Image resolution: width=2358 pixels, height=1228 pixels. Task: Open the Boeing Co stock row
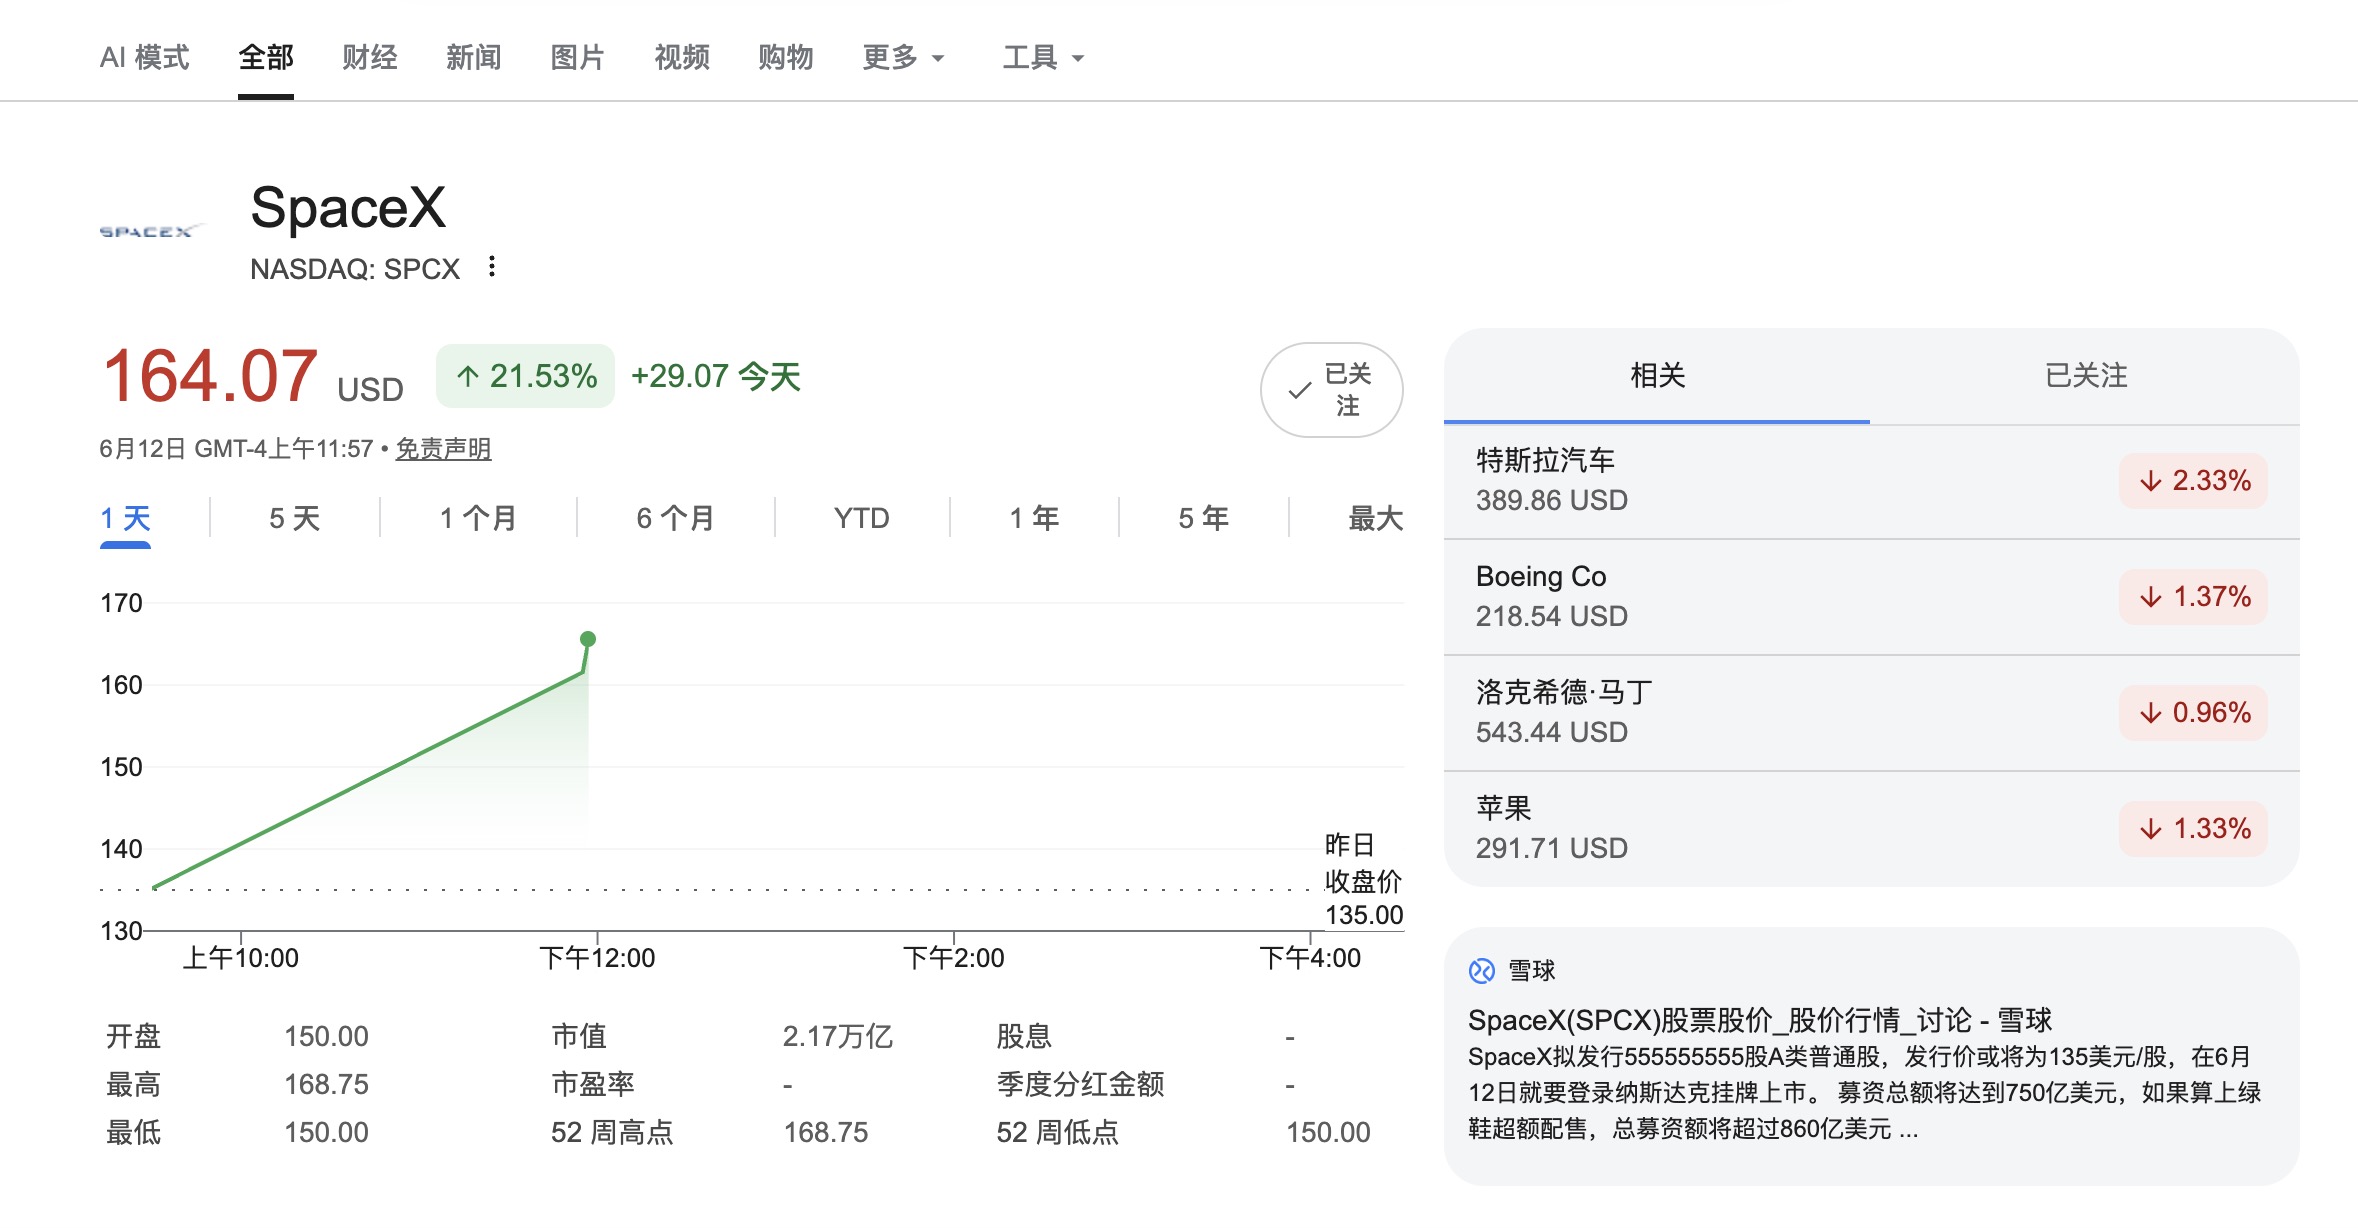1871,597
